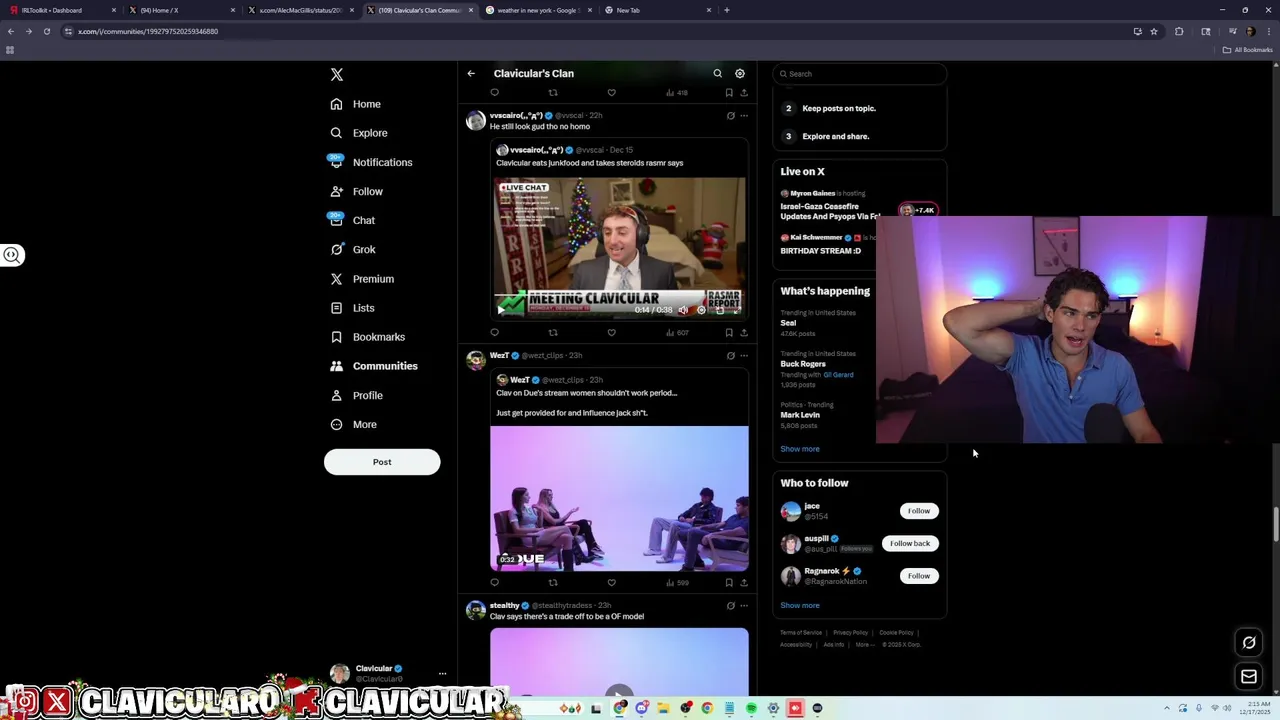Open more options on WezT's post
Image resolution: width=1280 pixels, height=720 pixels.
tap(743, 356)
